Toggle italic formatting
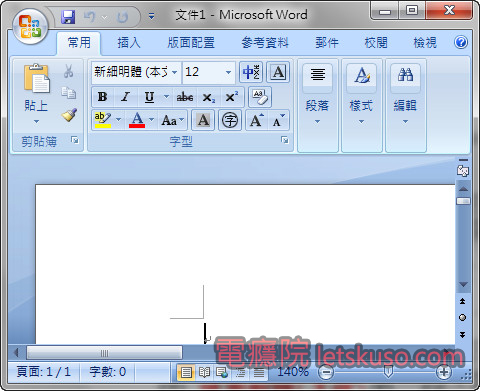Screen dimensions: 480x391 click(x=125, y=97)
